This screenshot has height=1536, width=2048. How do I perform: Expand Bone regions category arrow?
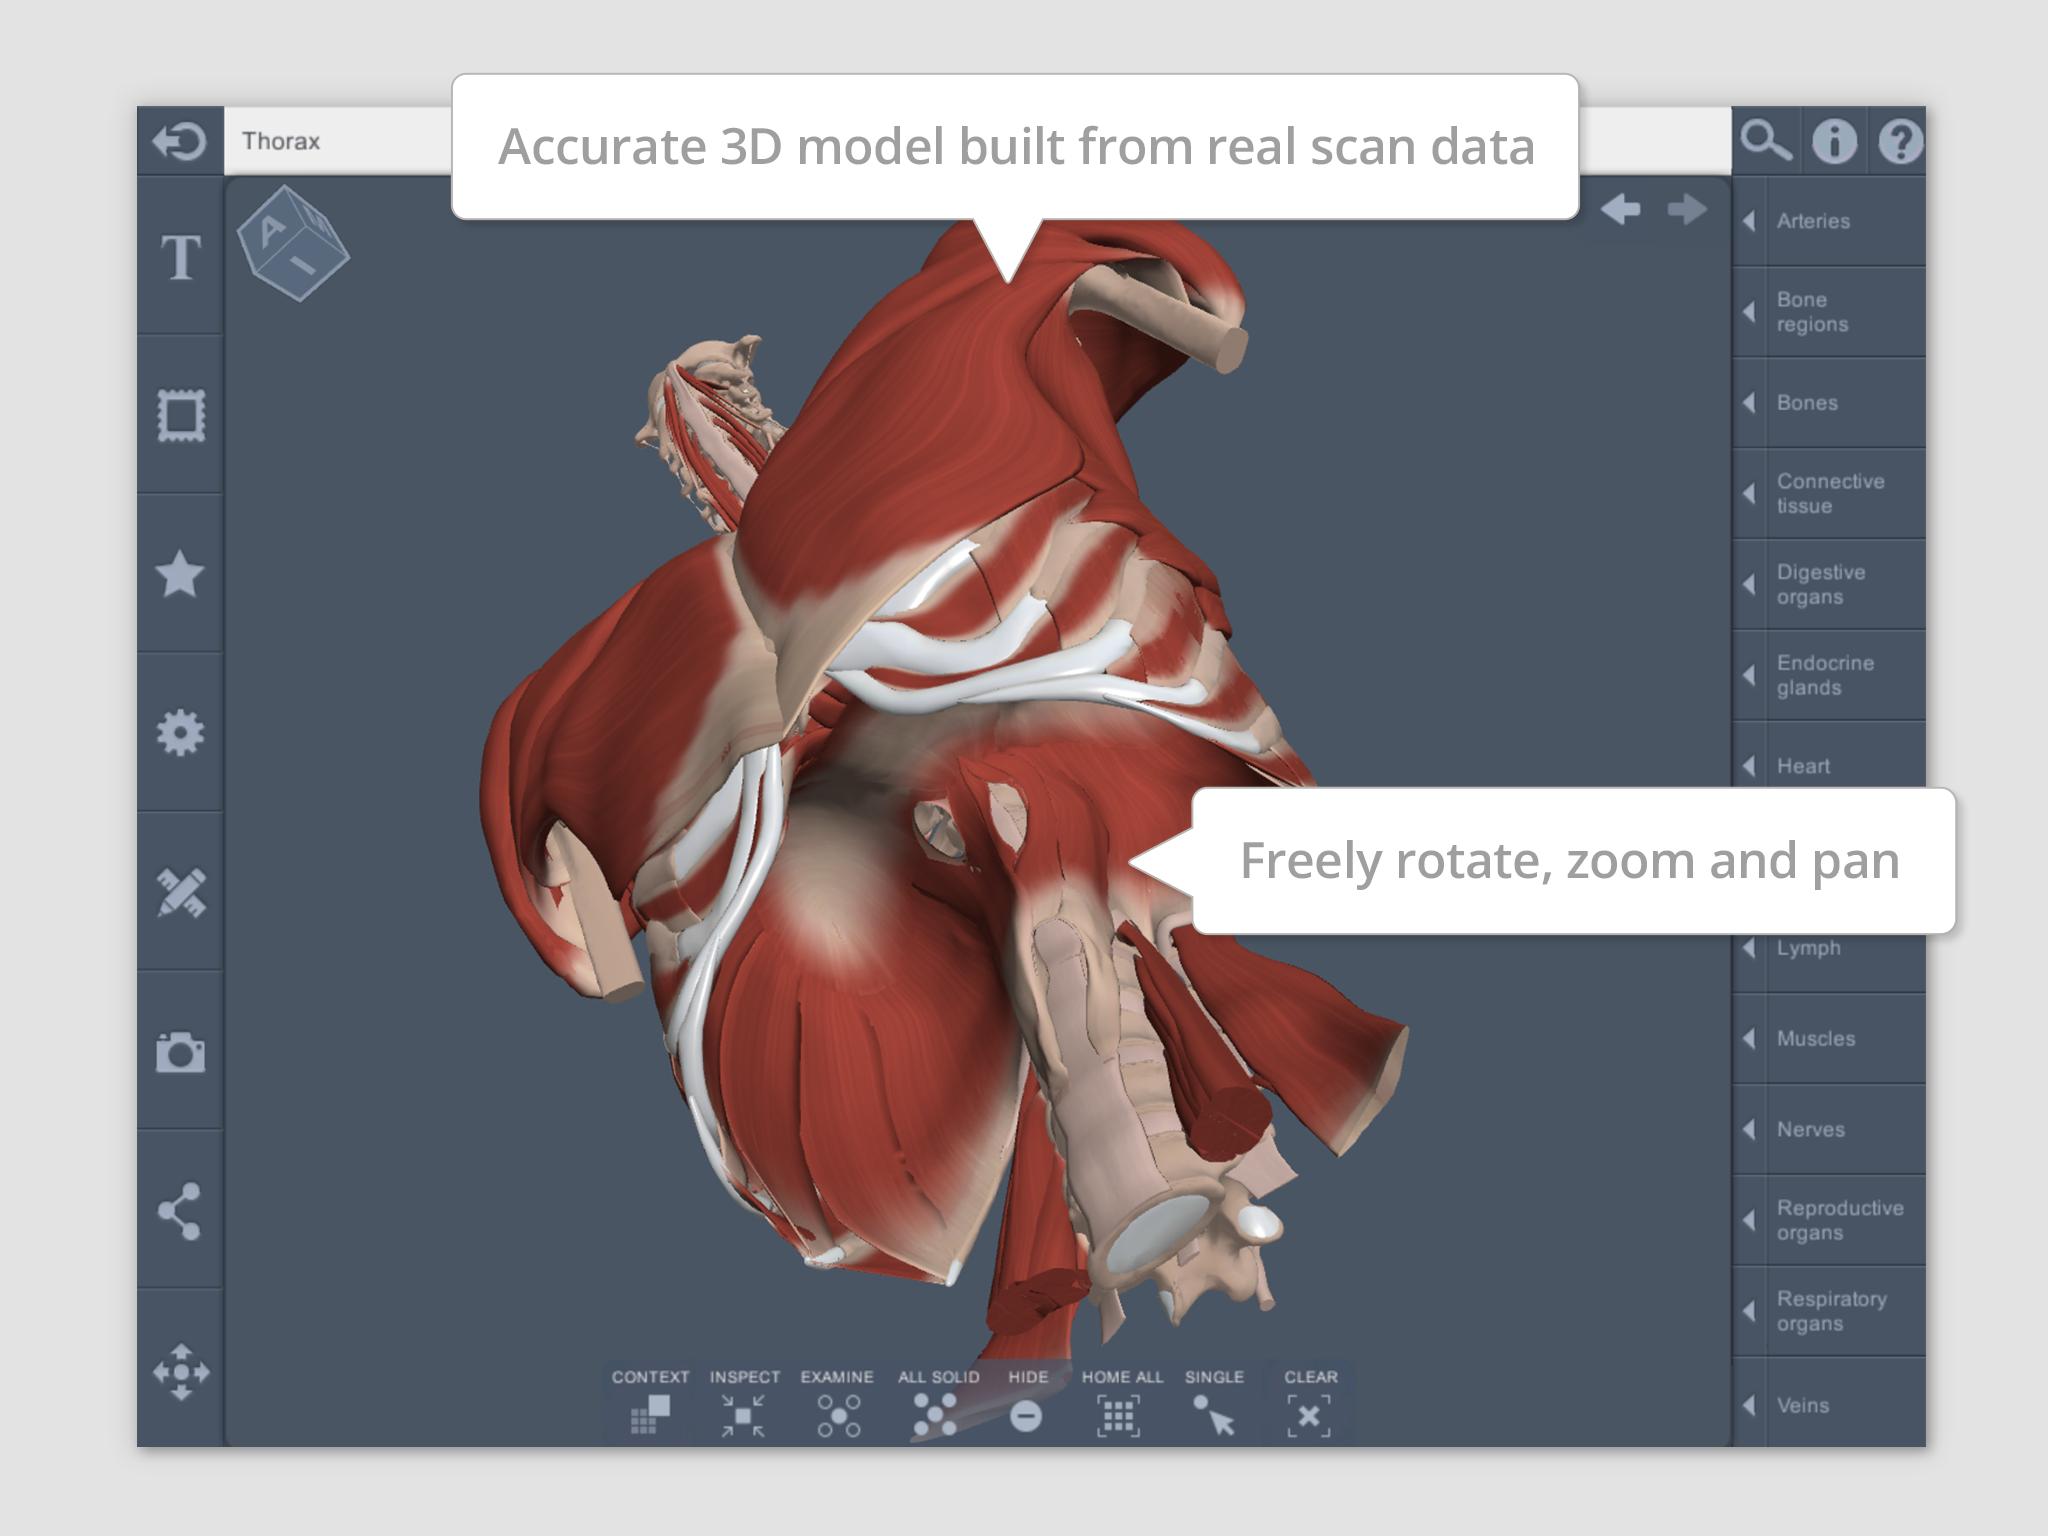coord(1749,312)
